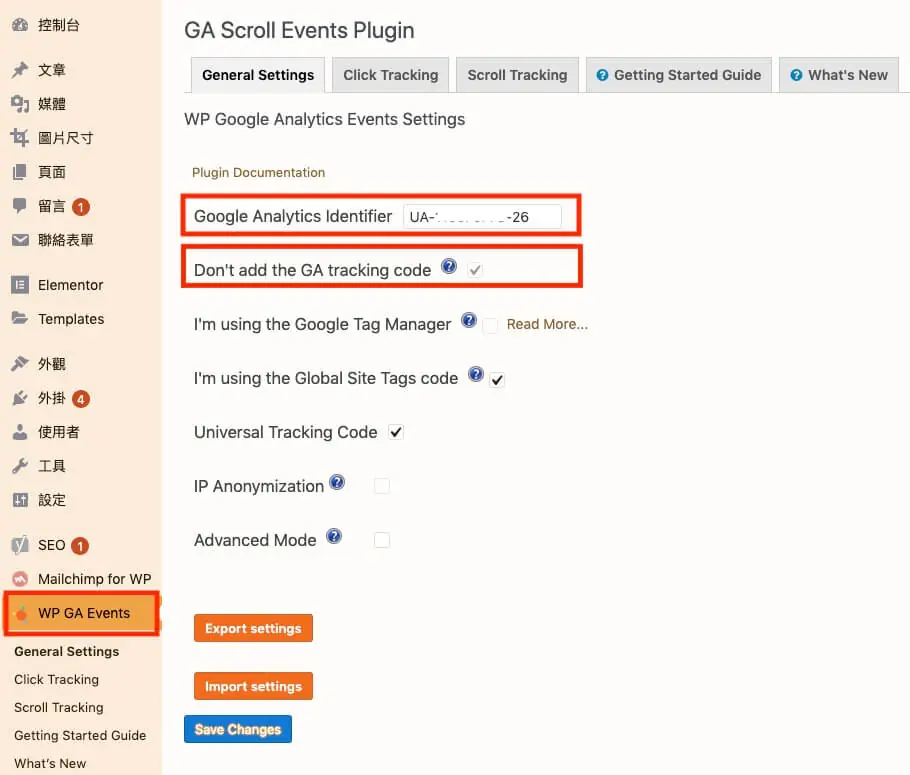Click help icon beside Google Tag Manager option
This screenshot has width=910, height=775.
click(x=468, y=320)
